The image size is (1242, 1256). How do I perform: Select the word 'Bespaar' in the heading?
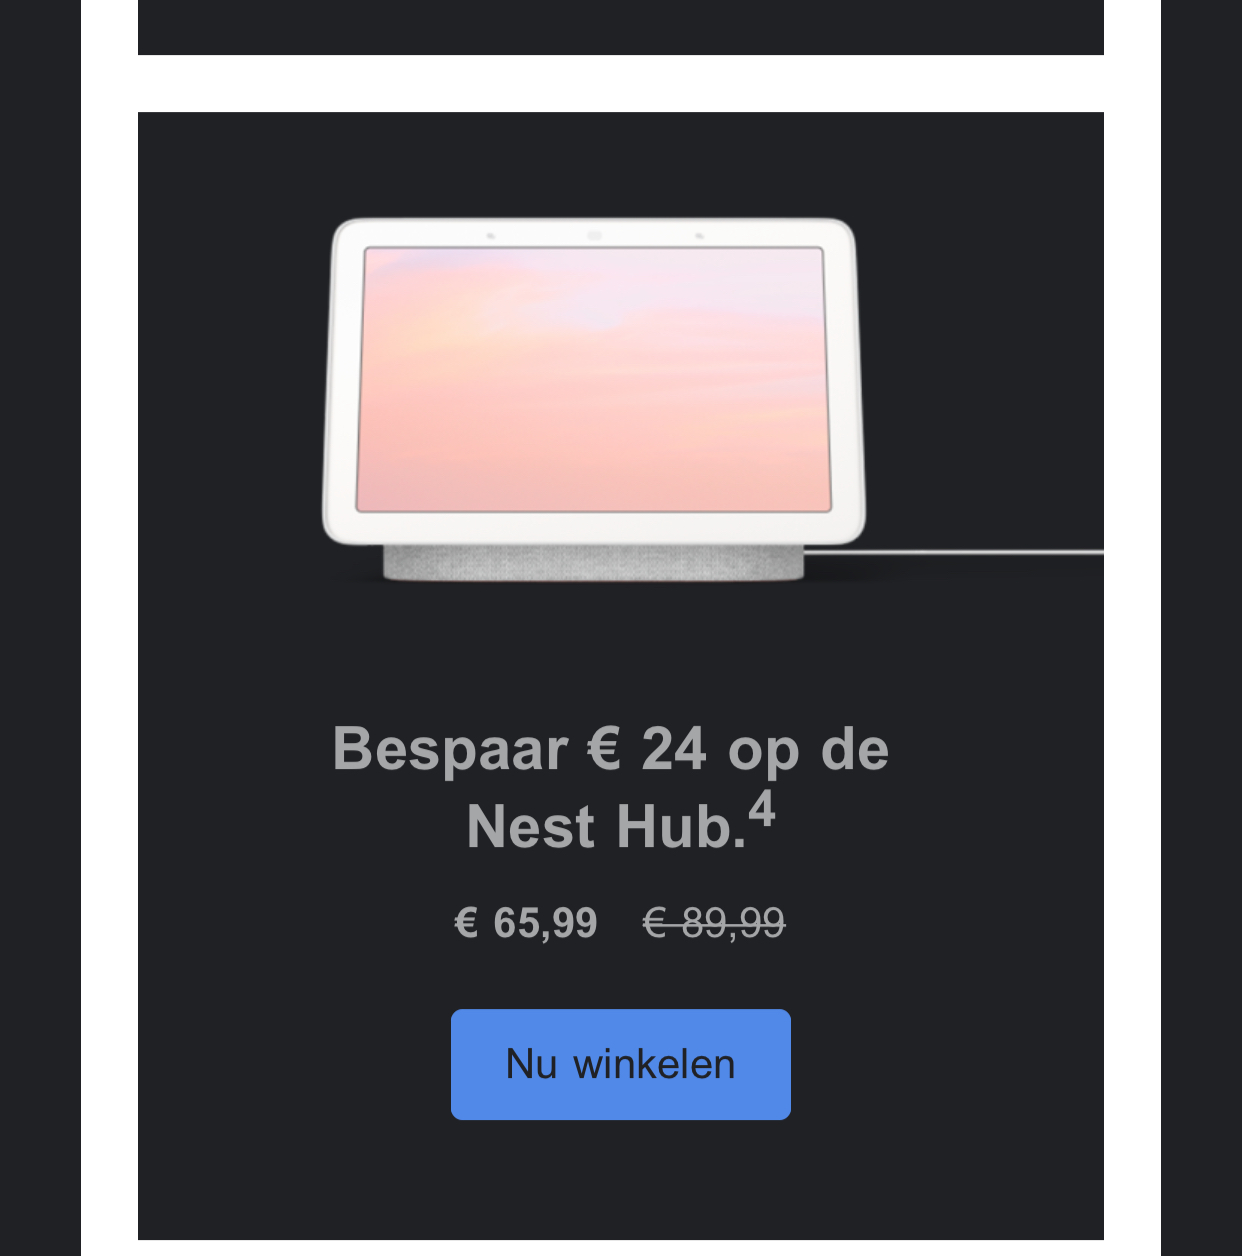pos(450,749)
